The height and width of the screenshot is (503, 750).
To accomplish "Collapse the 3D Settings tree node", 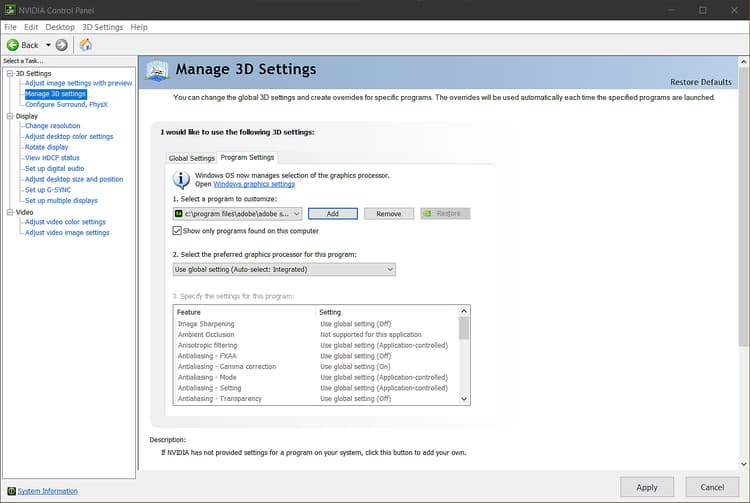I will [10, 73].
